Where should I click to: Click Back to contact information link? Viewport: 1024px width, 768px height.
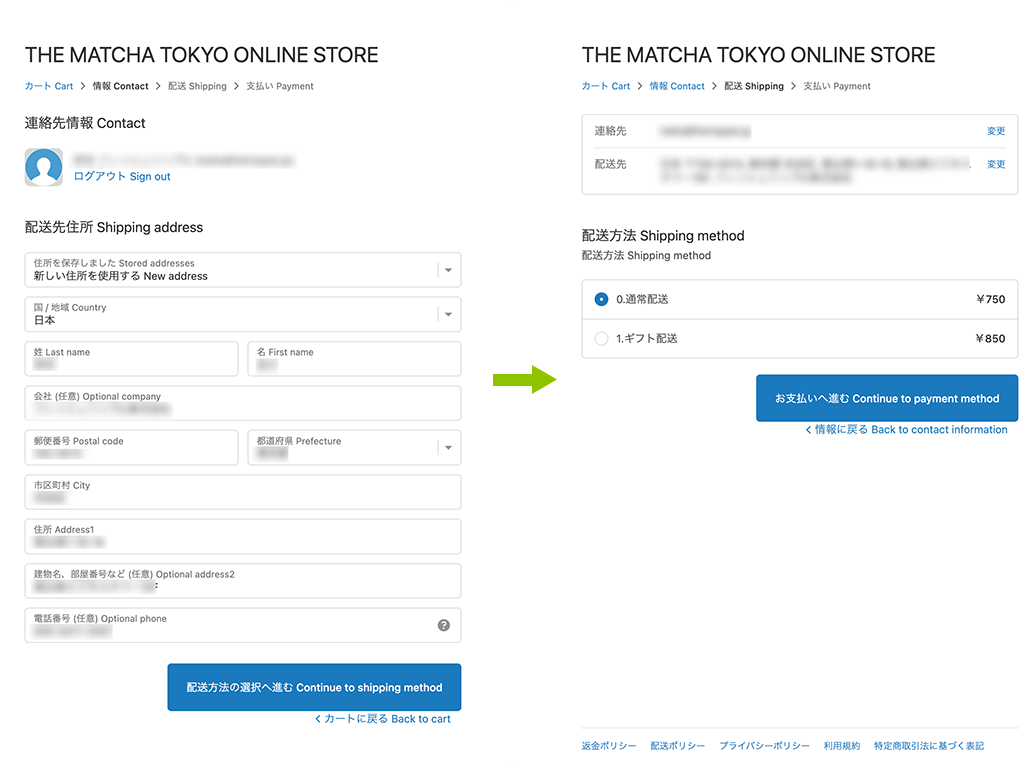click(907, 430)
